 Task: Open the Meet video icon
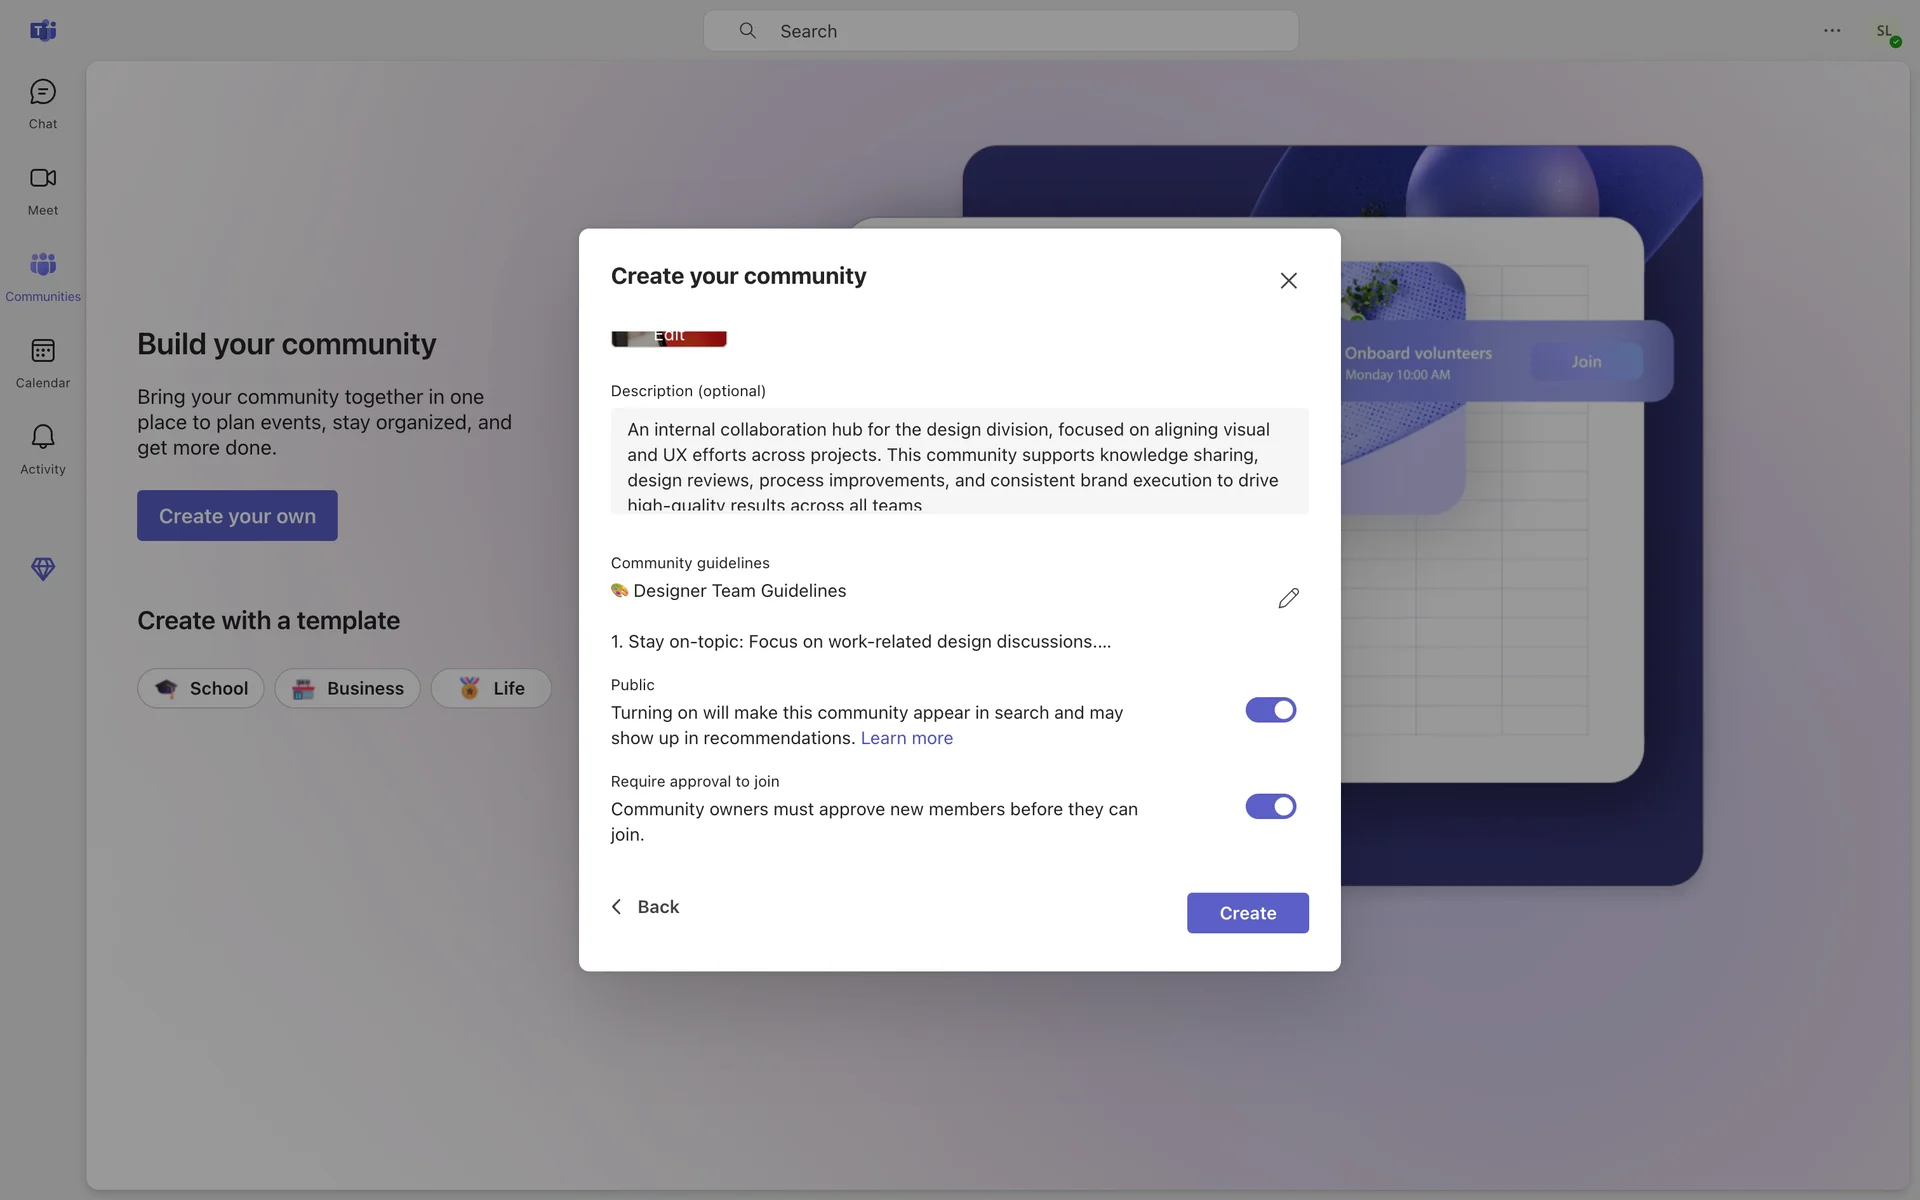tap(42, 178)
